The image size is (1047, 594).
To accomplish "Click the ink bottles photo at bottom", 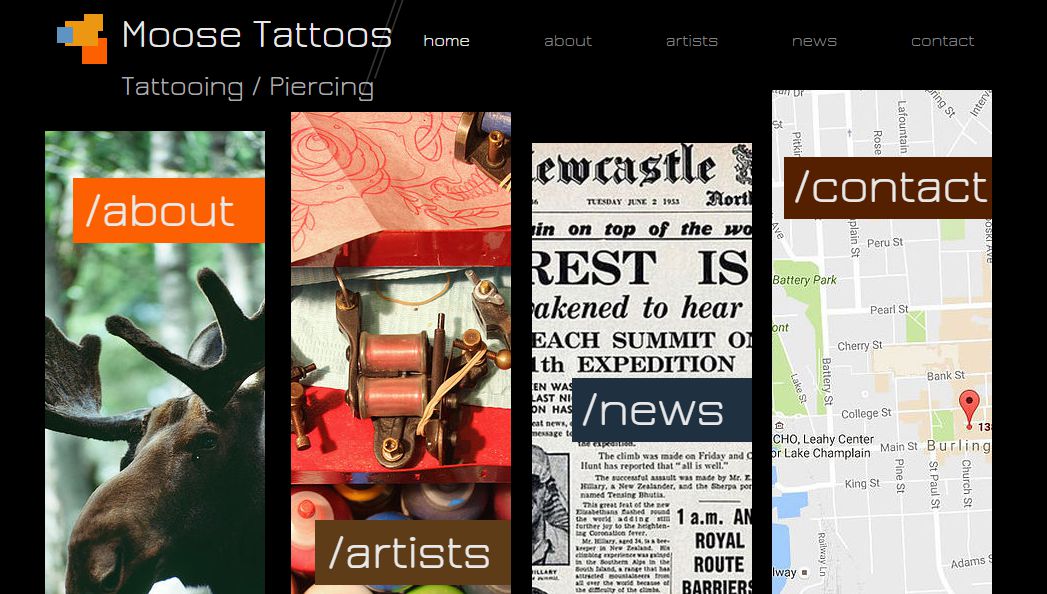I will pos(401,539).
